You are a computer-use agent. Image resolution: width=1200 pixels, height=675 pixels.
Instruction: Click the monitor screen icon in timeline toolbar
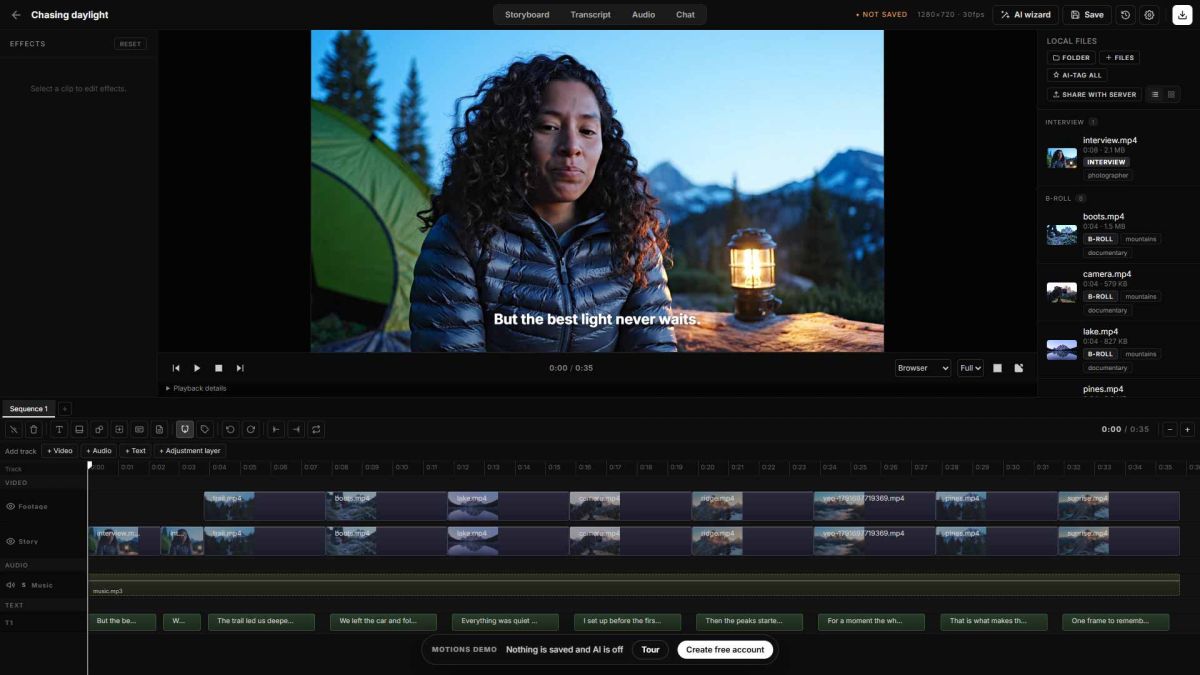[x=79, y=429]
